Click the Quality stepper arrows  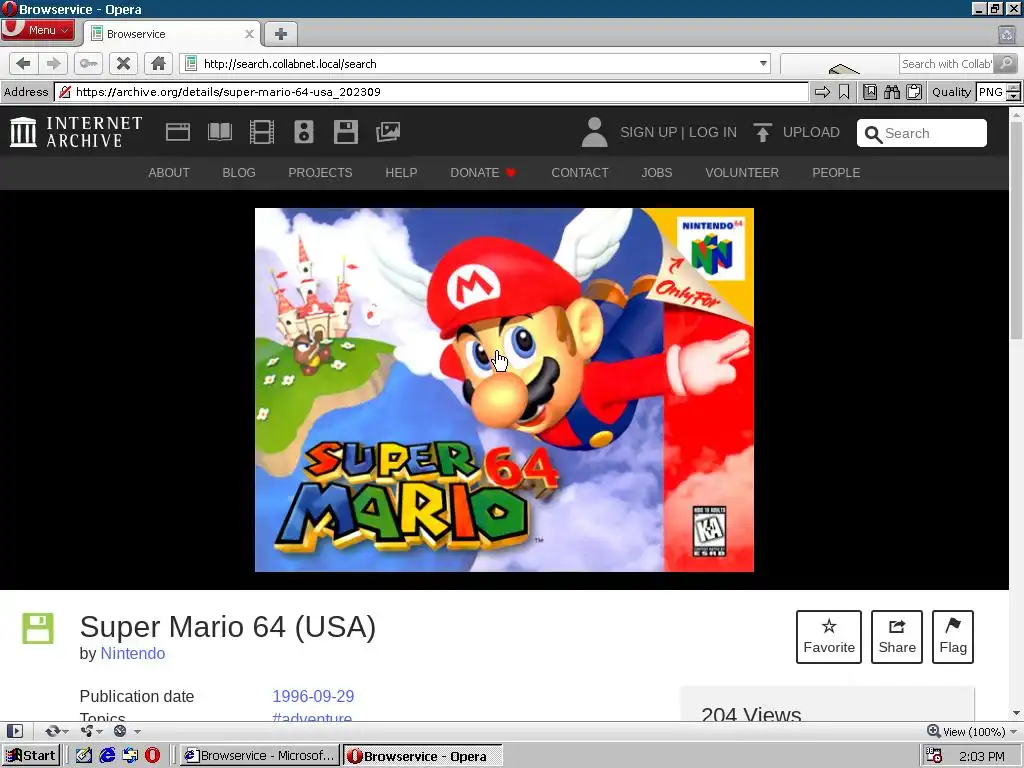pos(1013,92)
